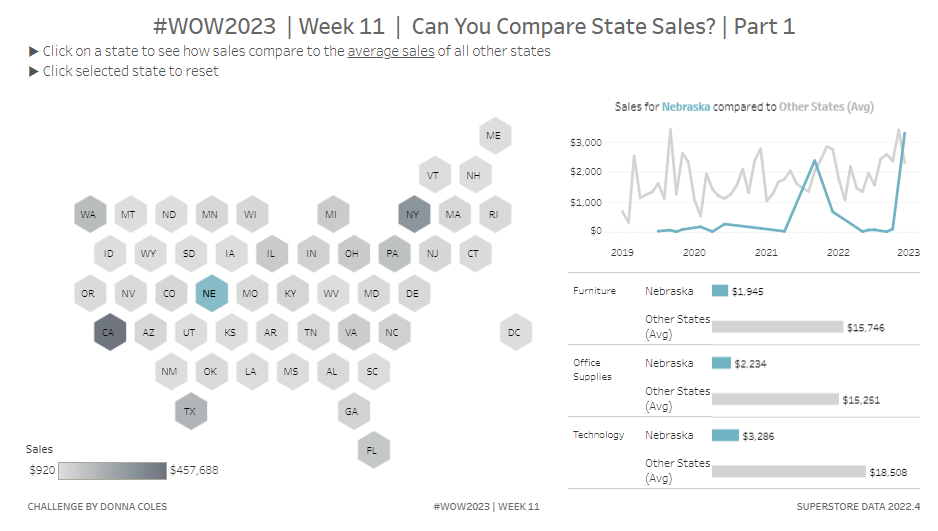Click the Nebraska Furniture sales bar
938x531 pixels.
coord(720,291)
